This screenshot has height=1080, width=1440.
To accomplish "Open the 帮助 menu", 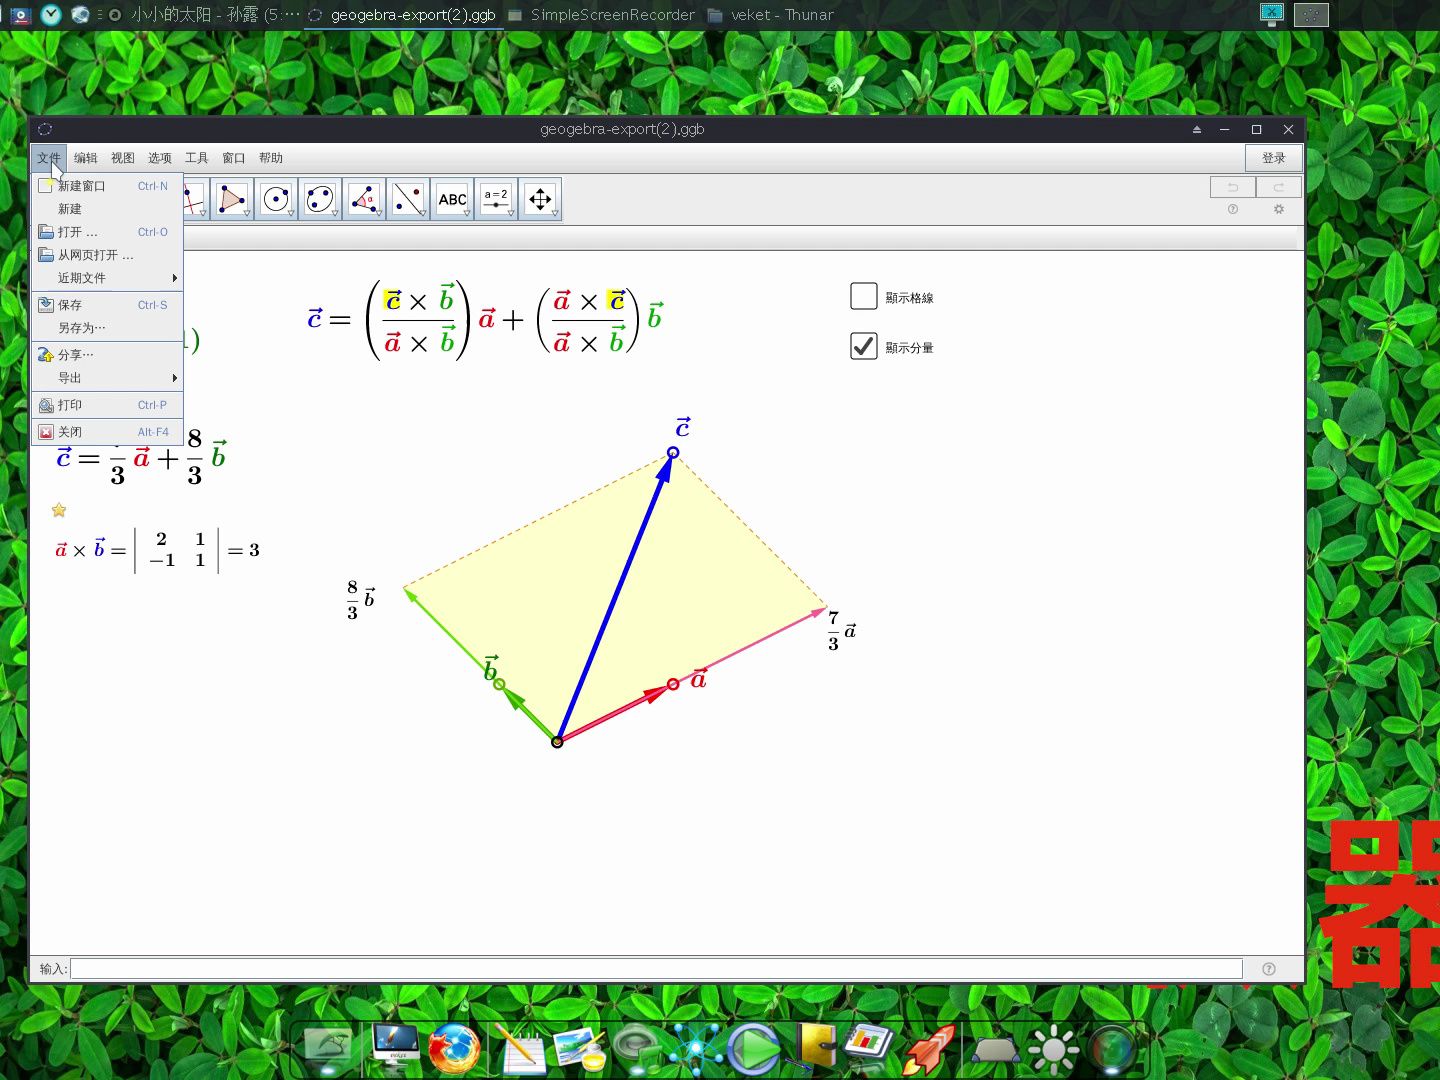I will [x=271, y=158].
